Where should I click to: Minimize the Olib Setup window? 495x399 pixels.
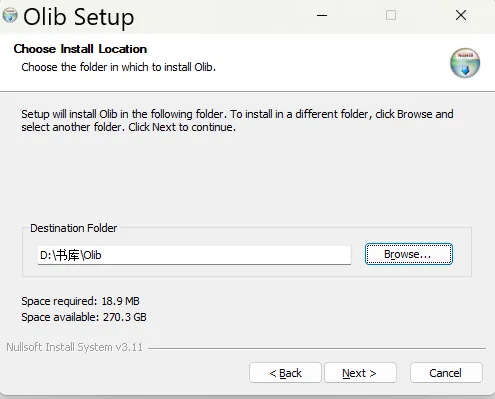click(322, 15)
